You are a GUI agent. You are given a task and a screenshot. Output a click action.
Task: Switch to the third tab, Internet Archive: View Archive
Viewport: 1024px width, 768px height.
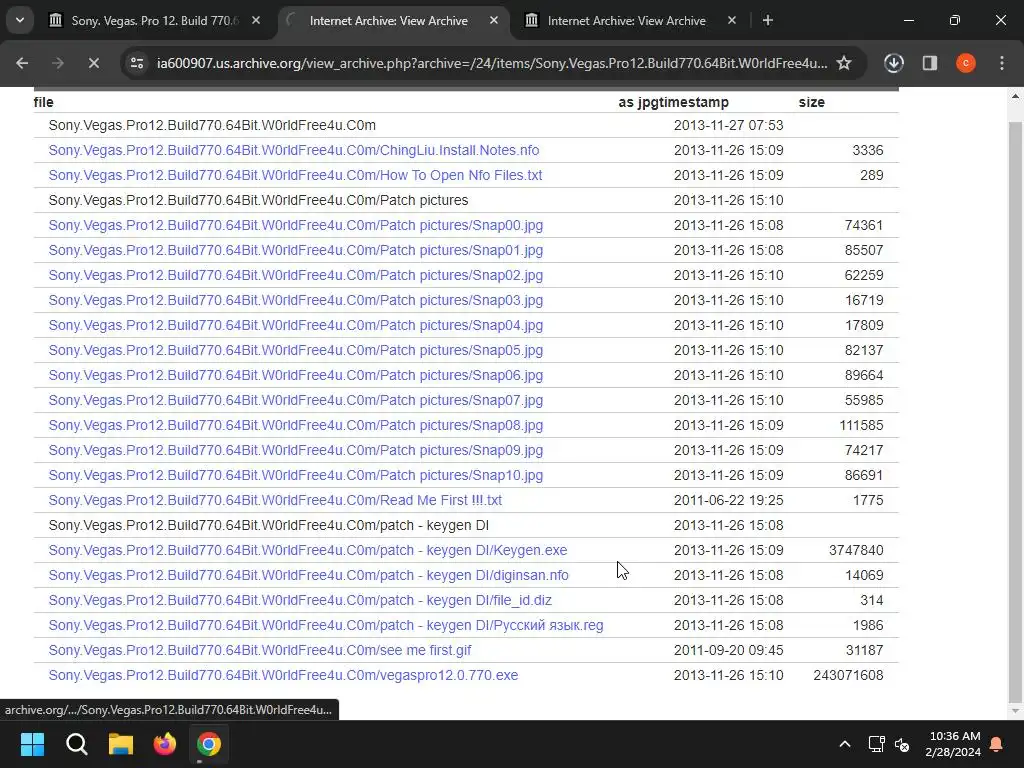[x=626, y=20]
